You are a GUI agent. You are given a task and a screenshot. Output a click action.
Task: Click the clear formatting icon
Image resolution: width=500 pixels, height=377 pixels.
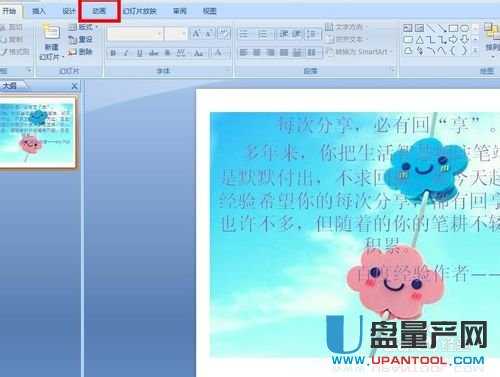(x=224, y=33)
